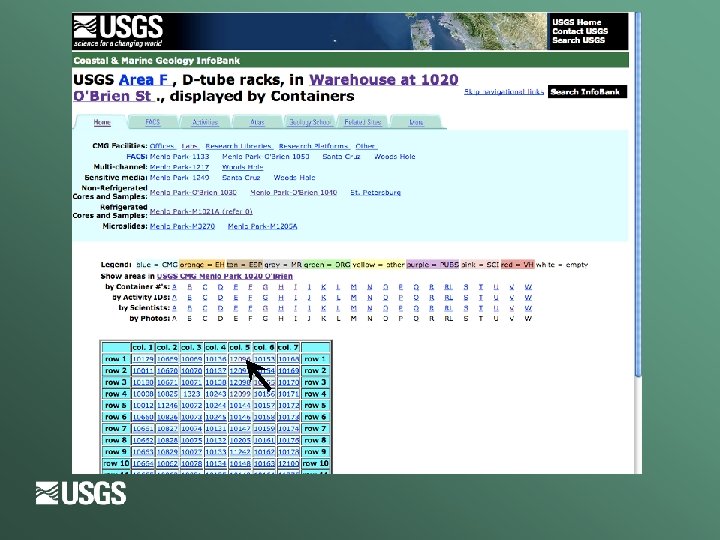Click the orange = EH legend swatch
Viewport: 720px width, 540px height.
tap(202, 265)
